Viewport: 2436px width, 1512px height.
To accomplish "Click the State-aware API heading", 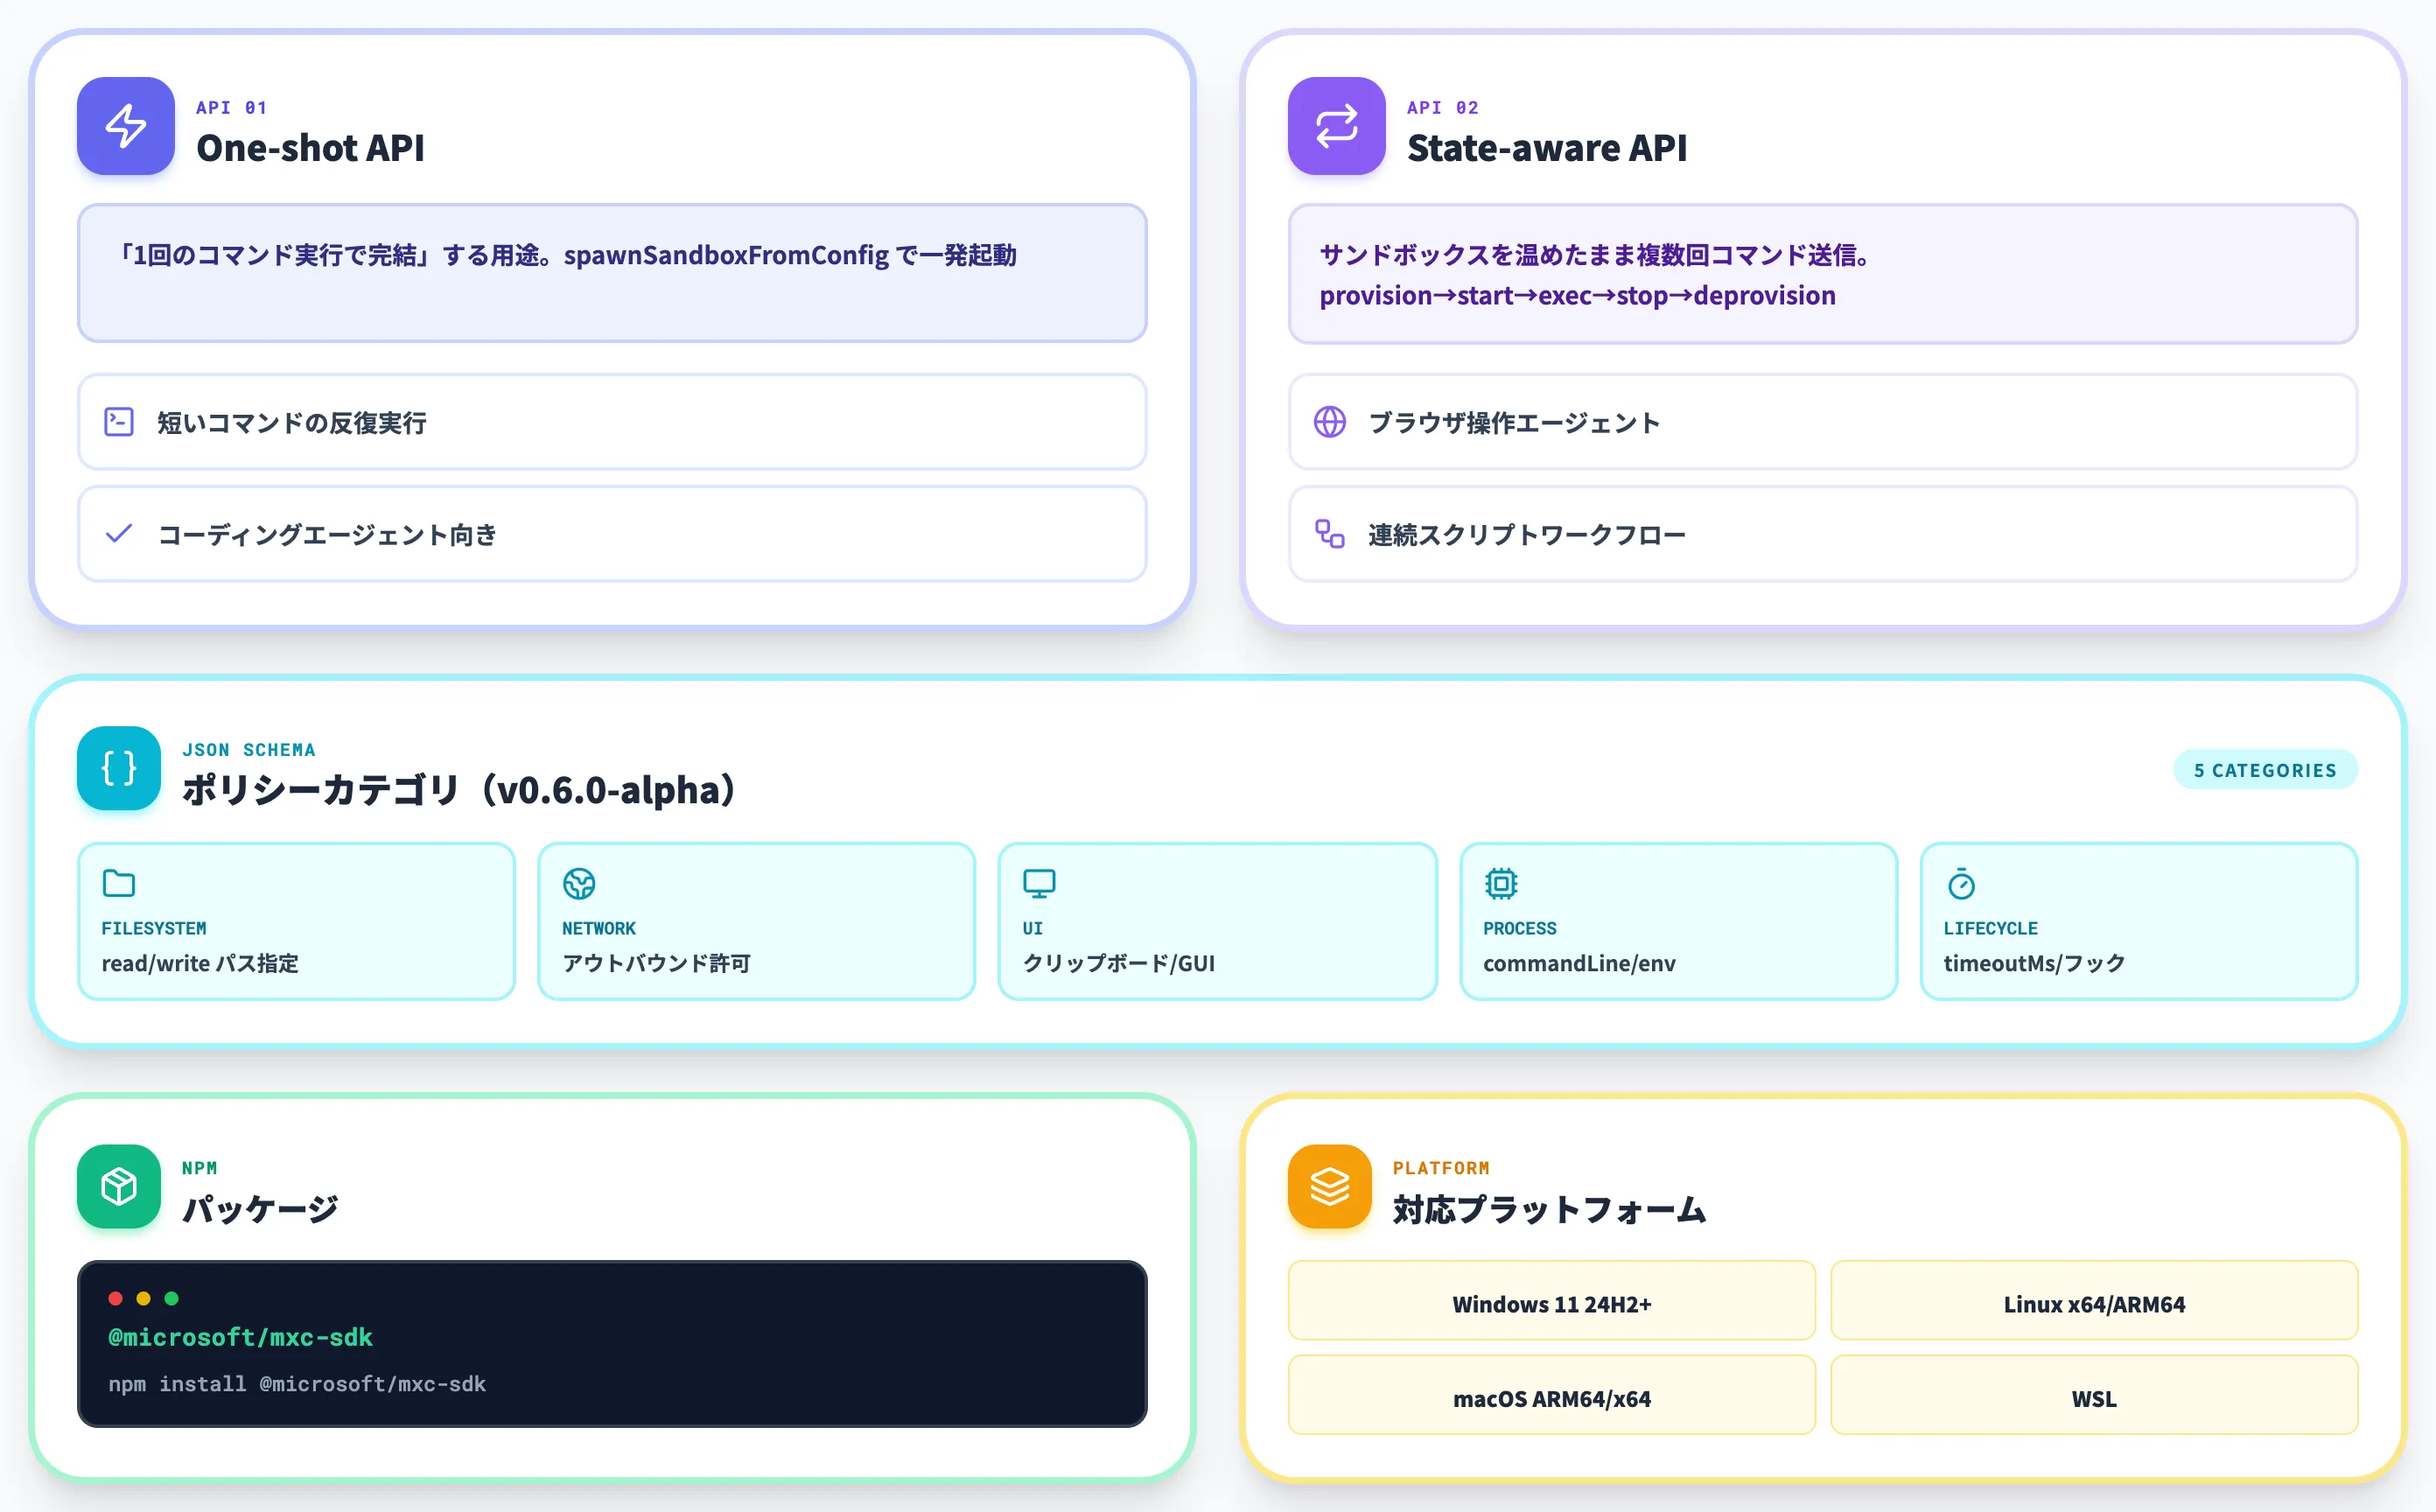I will (x=1546, y=148).
